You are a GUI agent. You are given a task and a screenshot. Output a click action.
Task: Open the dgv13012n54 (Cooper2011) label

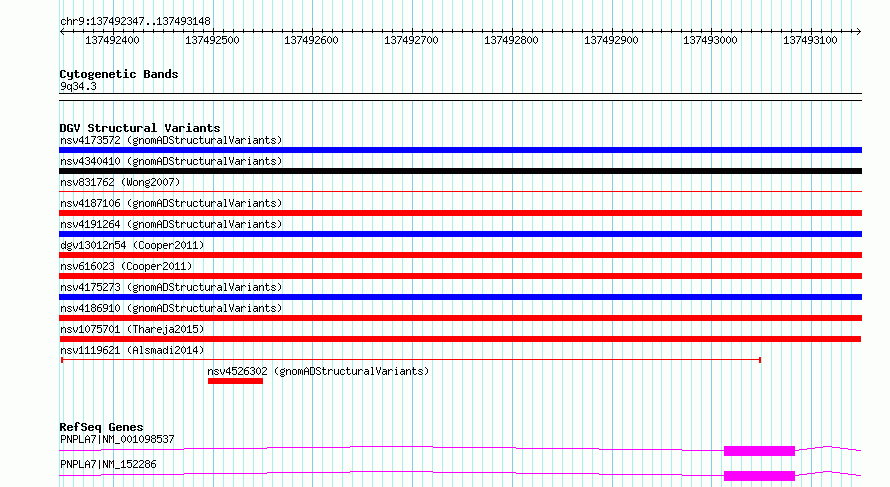click(x=132, y=245)
